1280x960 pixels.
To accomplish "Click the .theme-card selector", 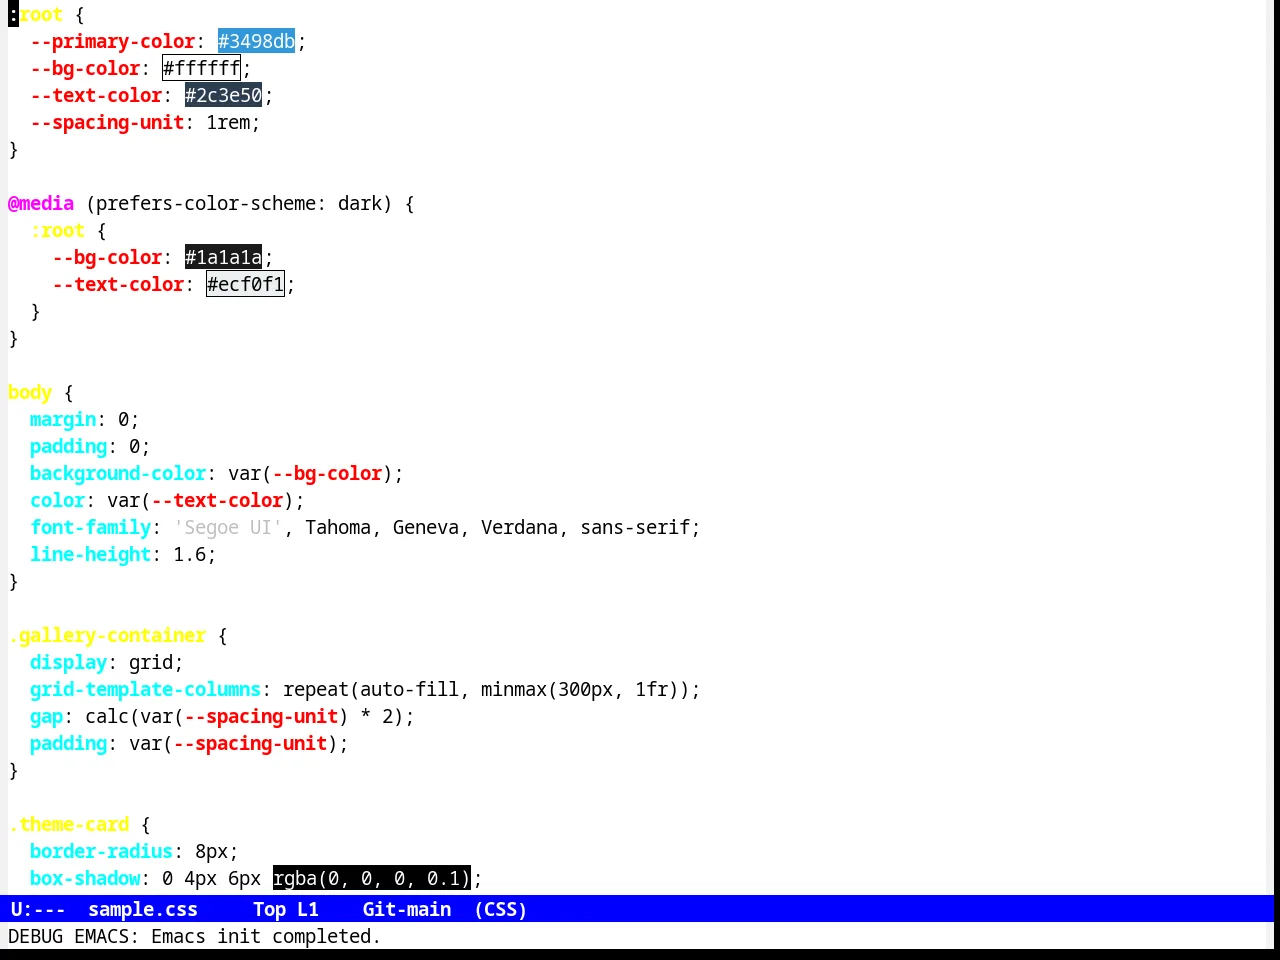I will pyautogui.click(x=69, y=824).
